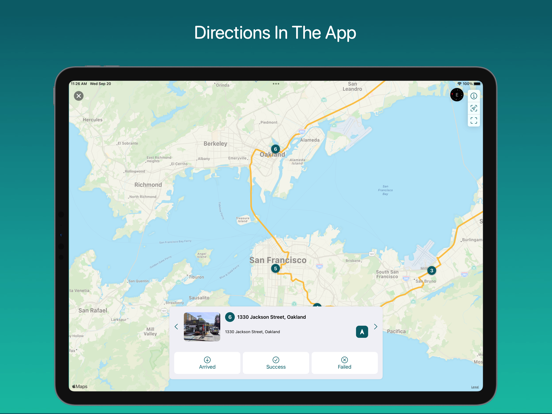Tap the bold 1330 Jackson Street, Oakland title

tap(271, 317)
